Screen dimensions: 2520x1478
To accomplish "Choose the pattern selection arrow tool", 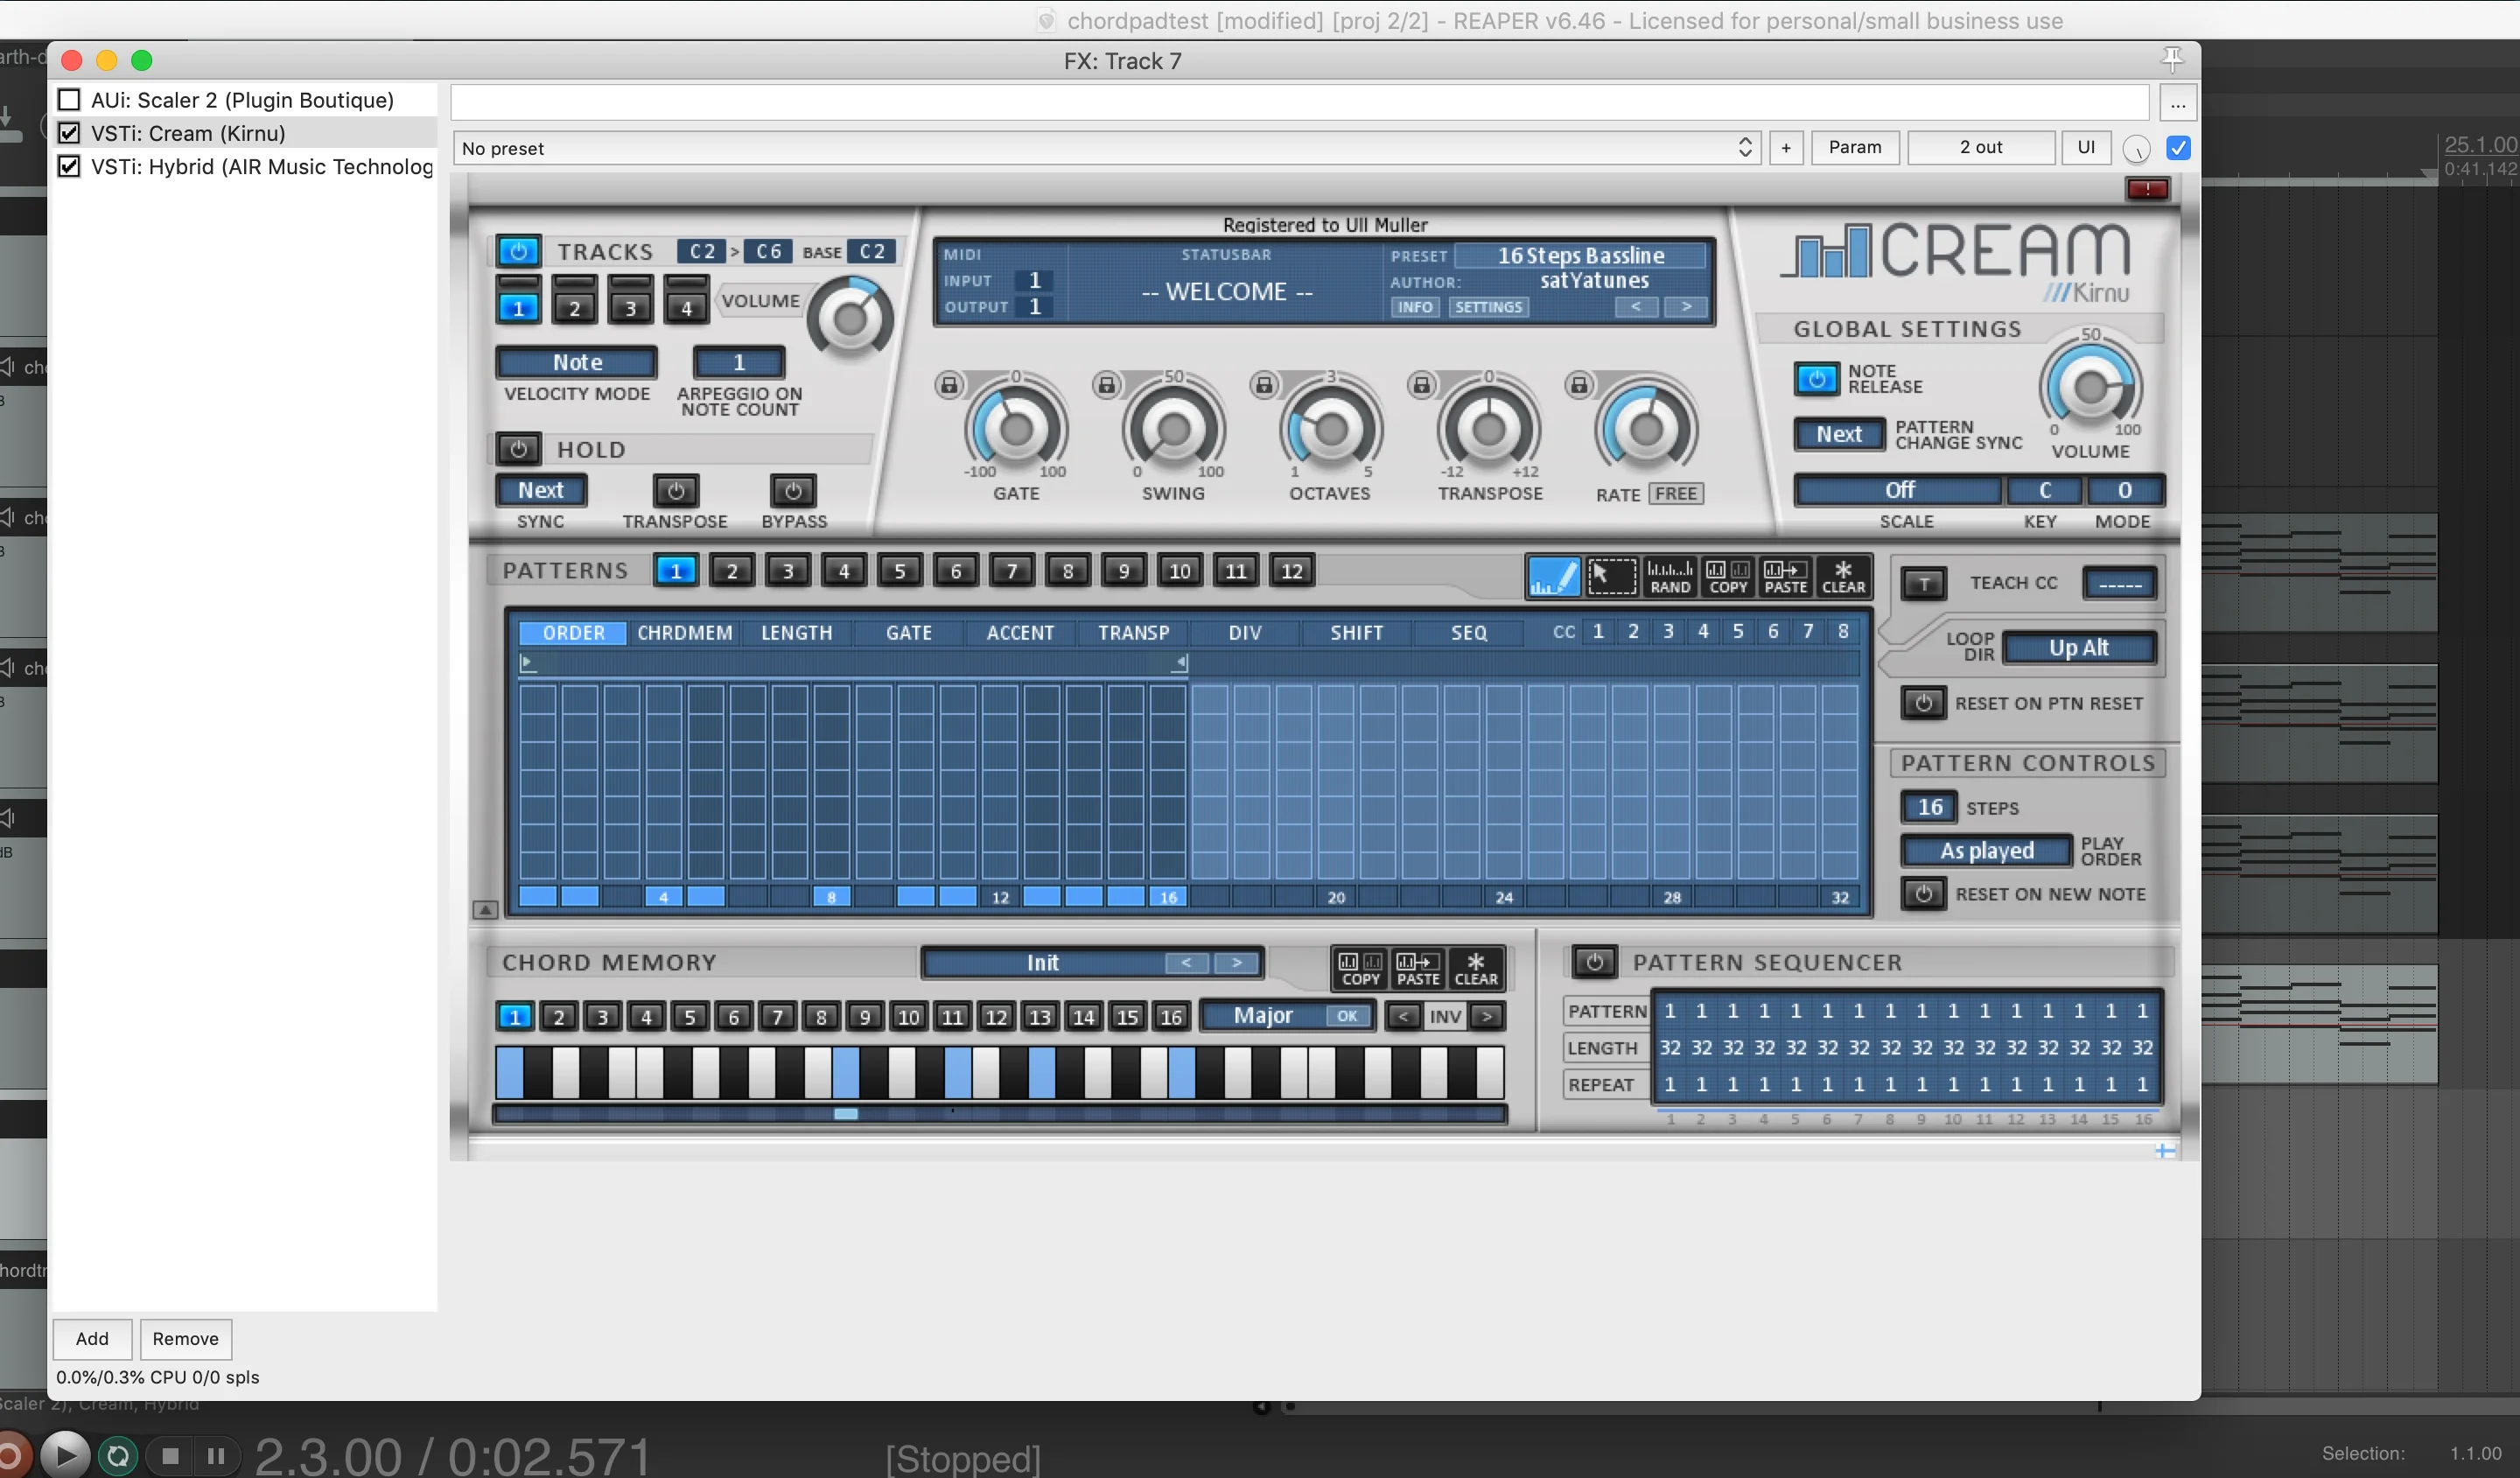I will 1611,577.
